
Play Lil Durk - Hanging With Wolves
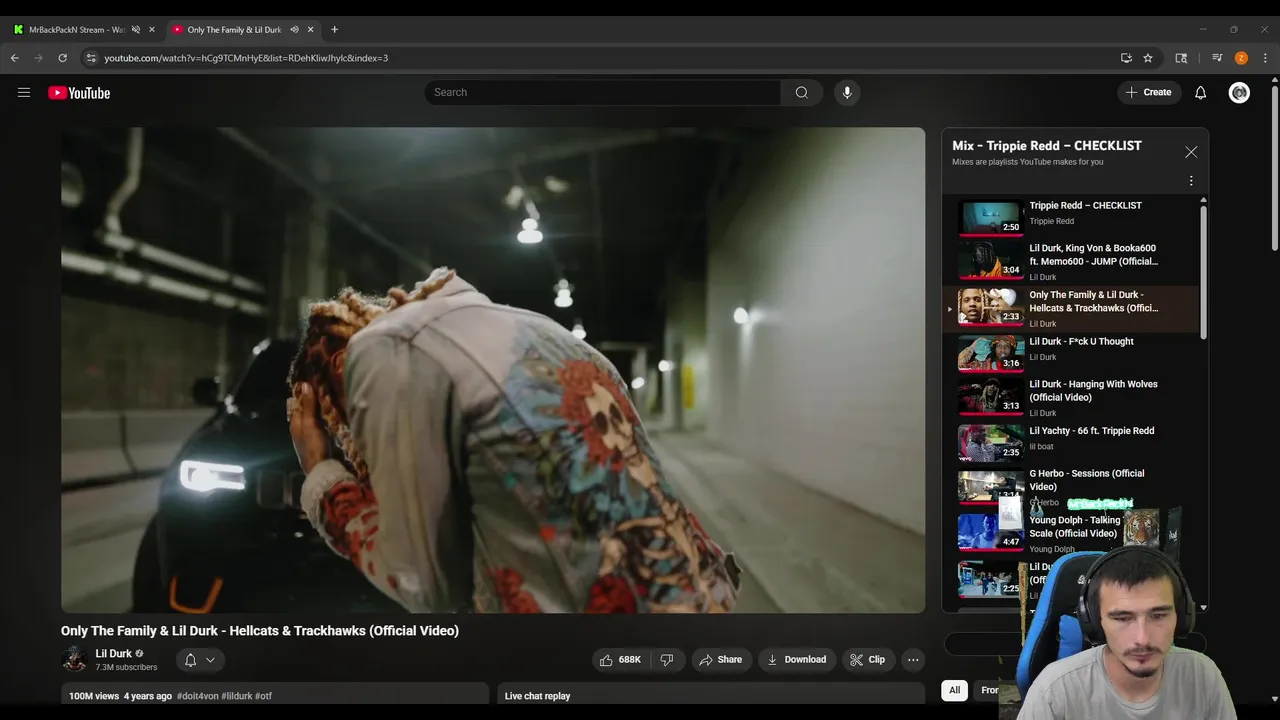point(1072,397)
